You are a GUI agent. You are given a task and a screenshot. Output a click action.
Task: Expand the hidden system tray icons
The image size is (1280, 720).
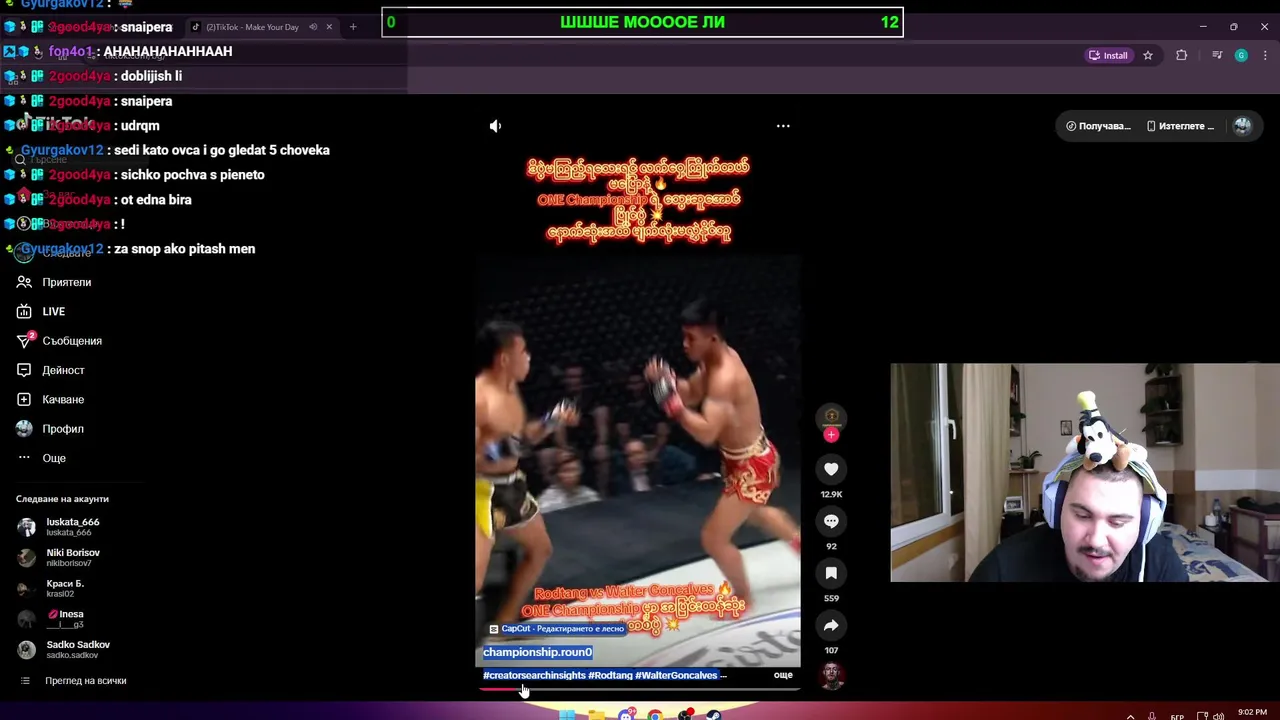(1131, 716)
